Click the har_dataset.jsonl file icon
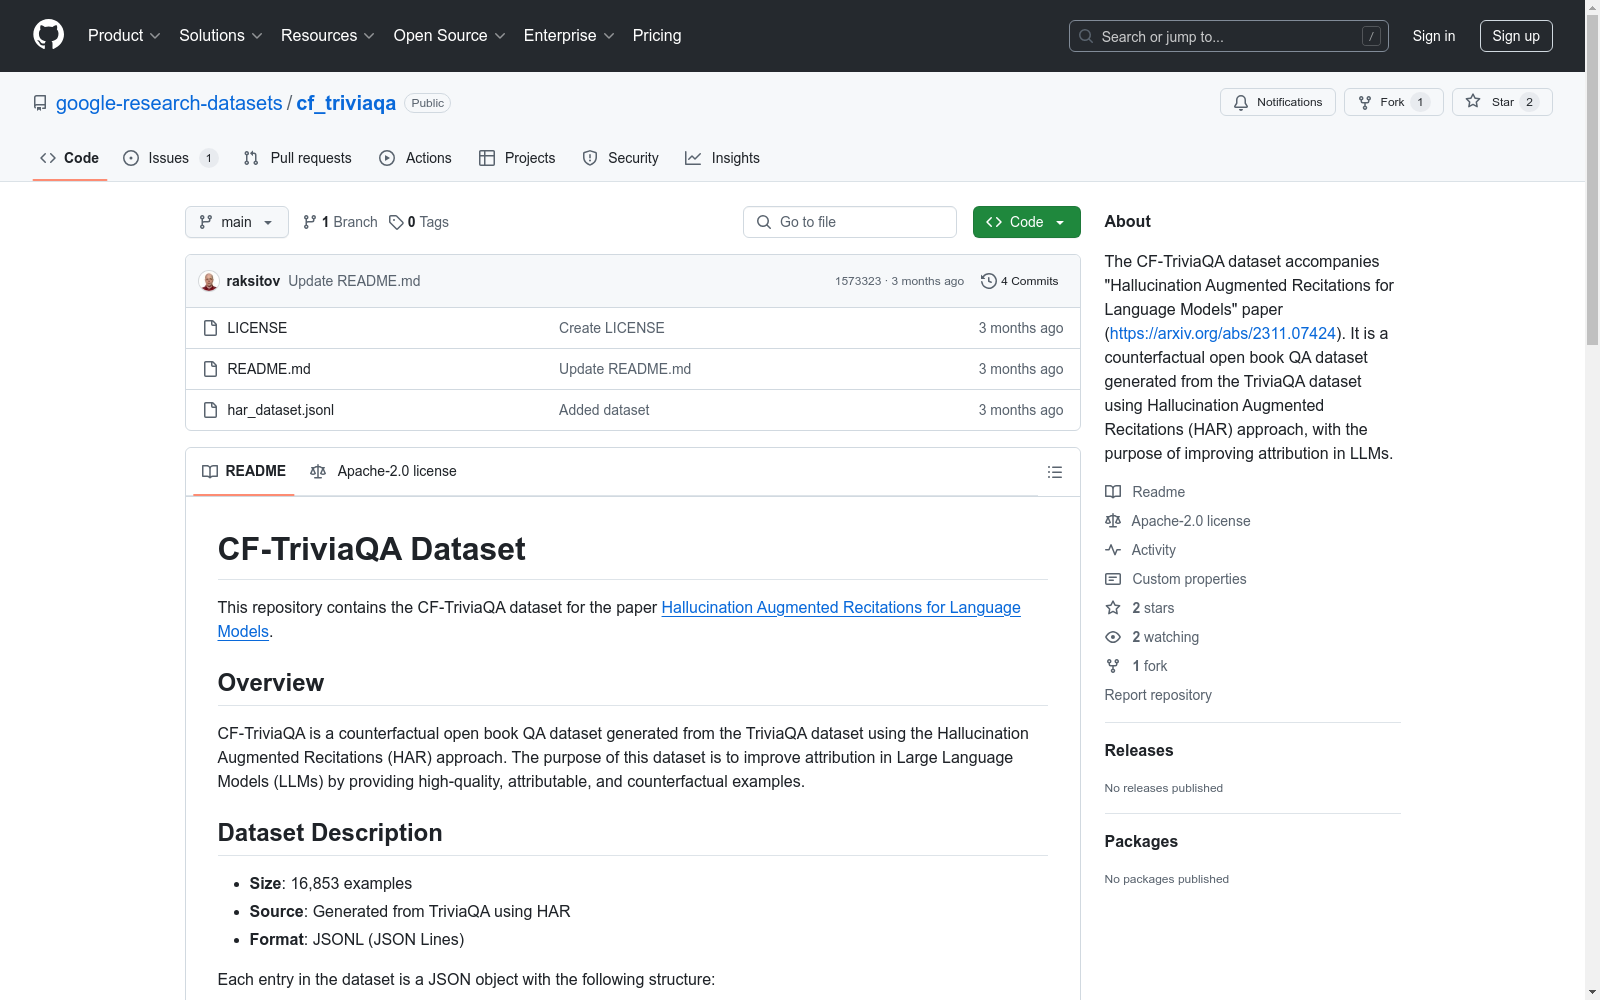This screenshot has width=1600, height=1000. point(210,410)
